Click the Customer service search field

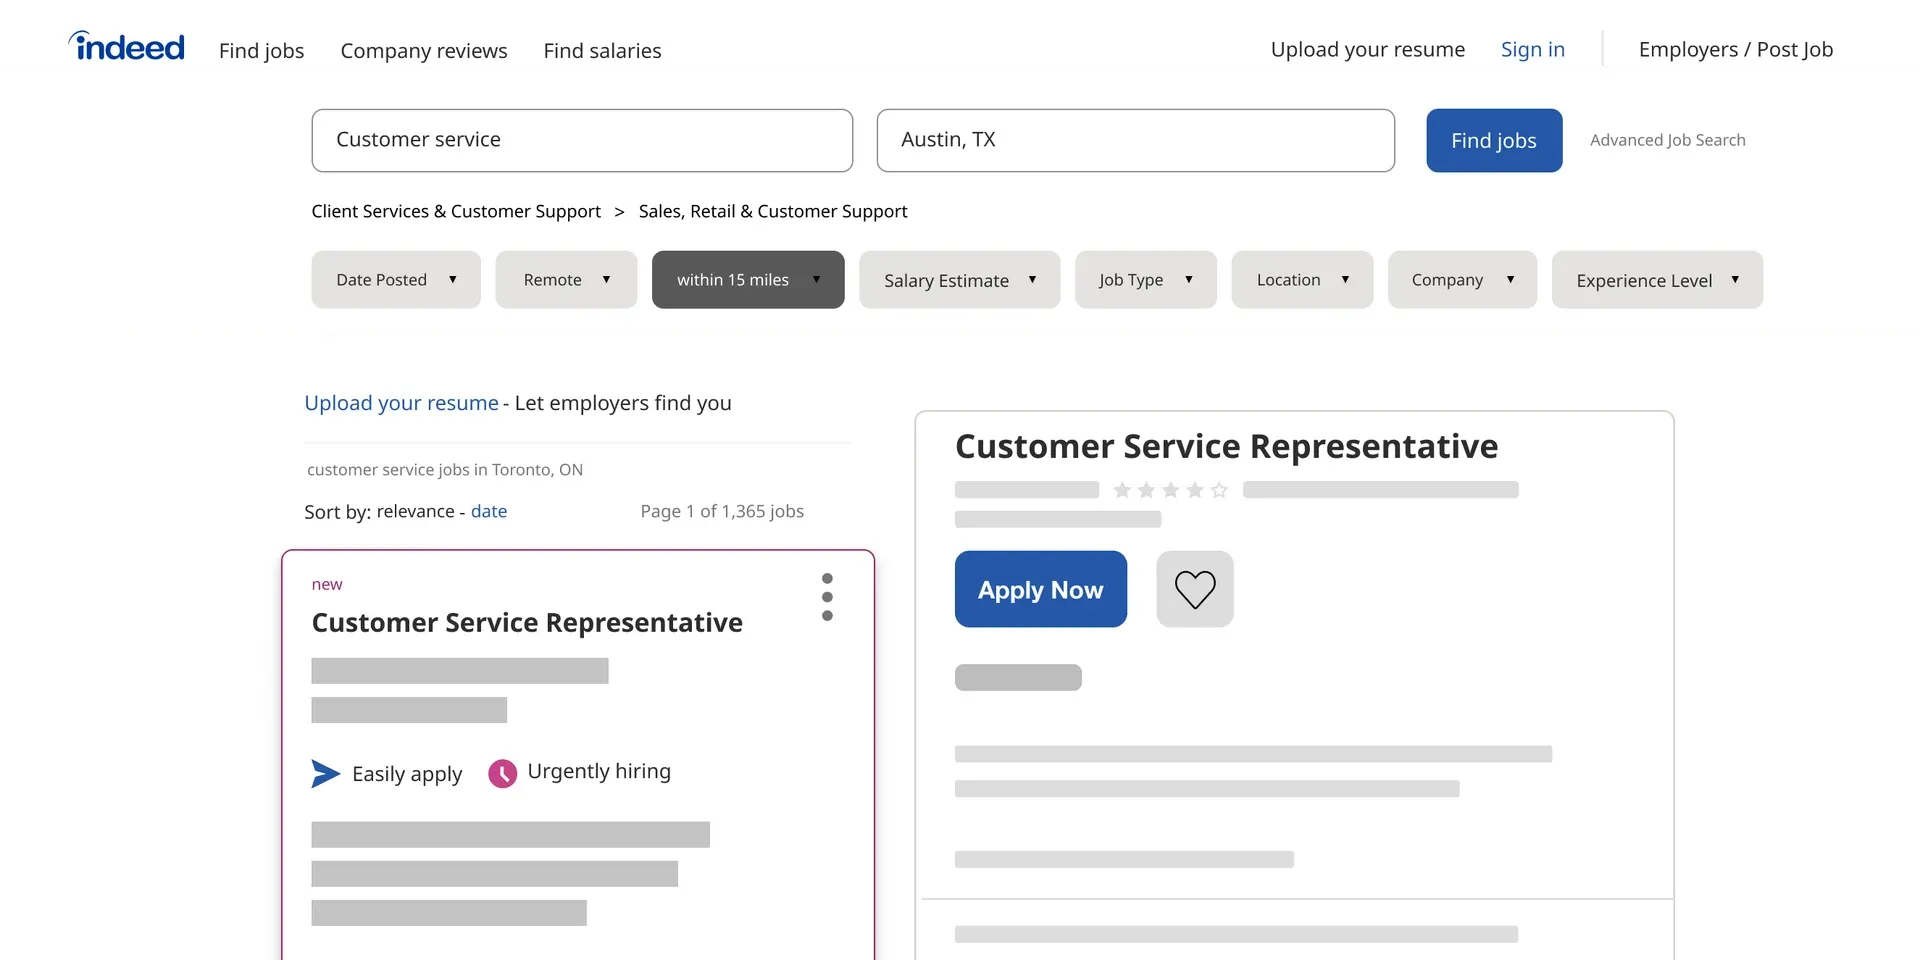582,140
